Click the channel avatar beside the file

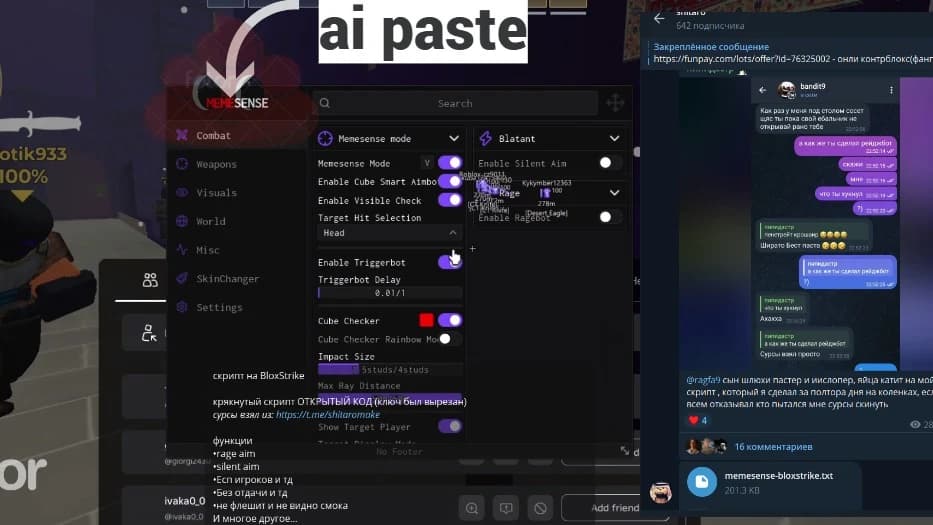[661, 492]
